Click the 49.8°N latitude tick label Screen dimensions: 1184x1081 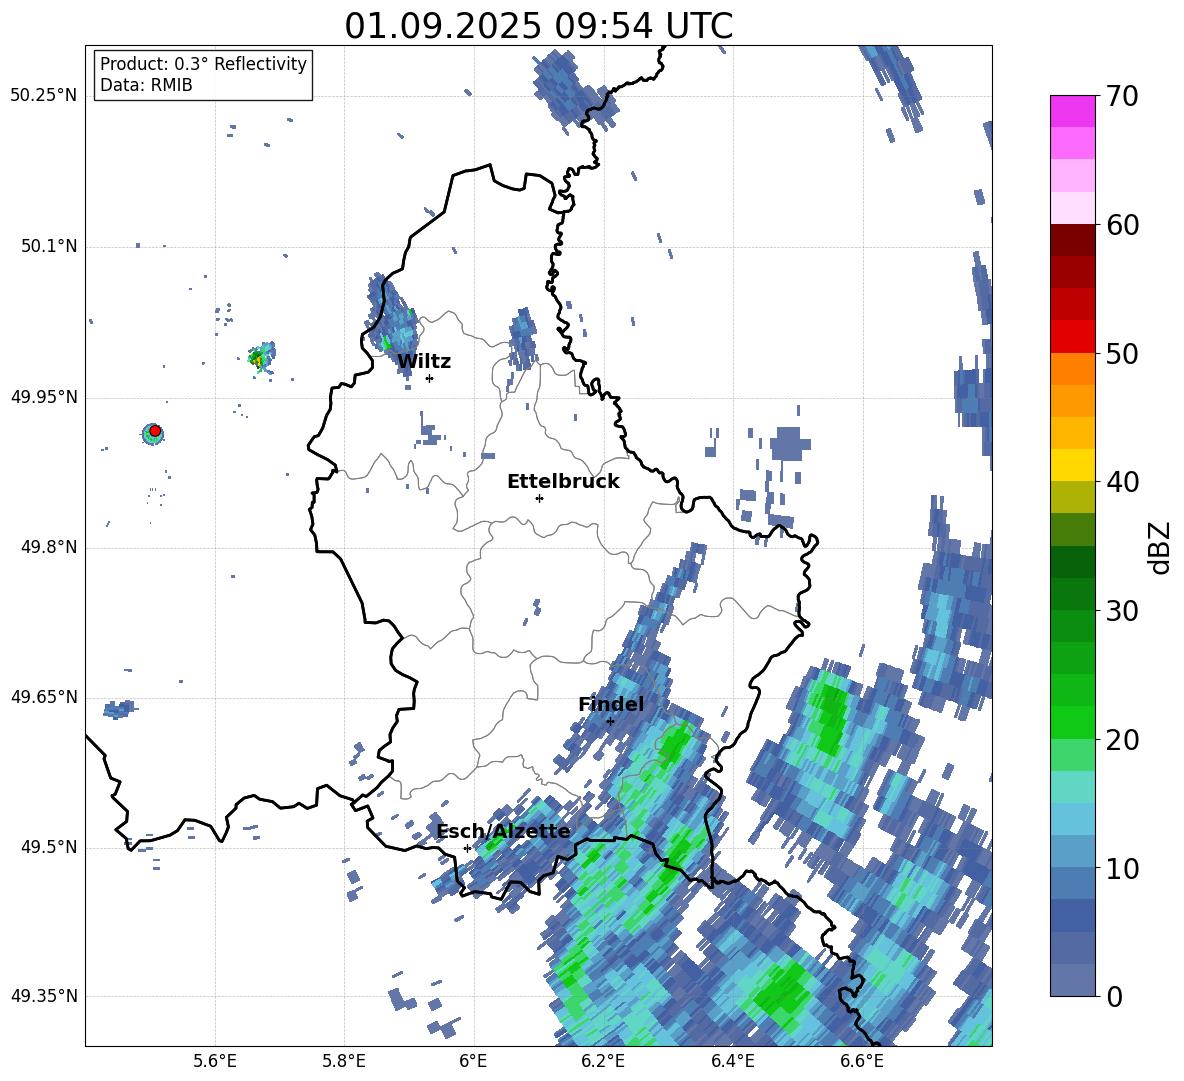click(48, 547)
